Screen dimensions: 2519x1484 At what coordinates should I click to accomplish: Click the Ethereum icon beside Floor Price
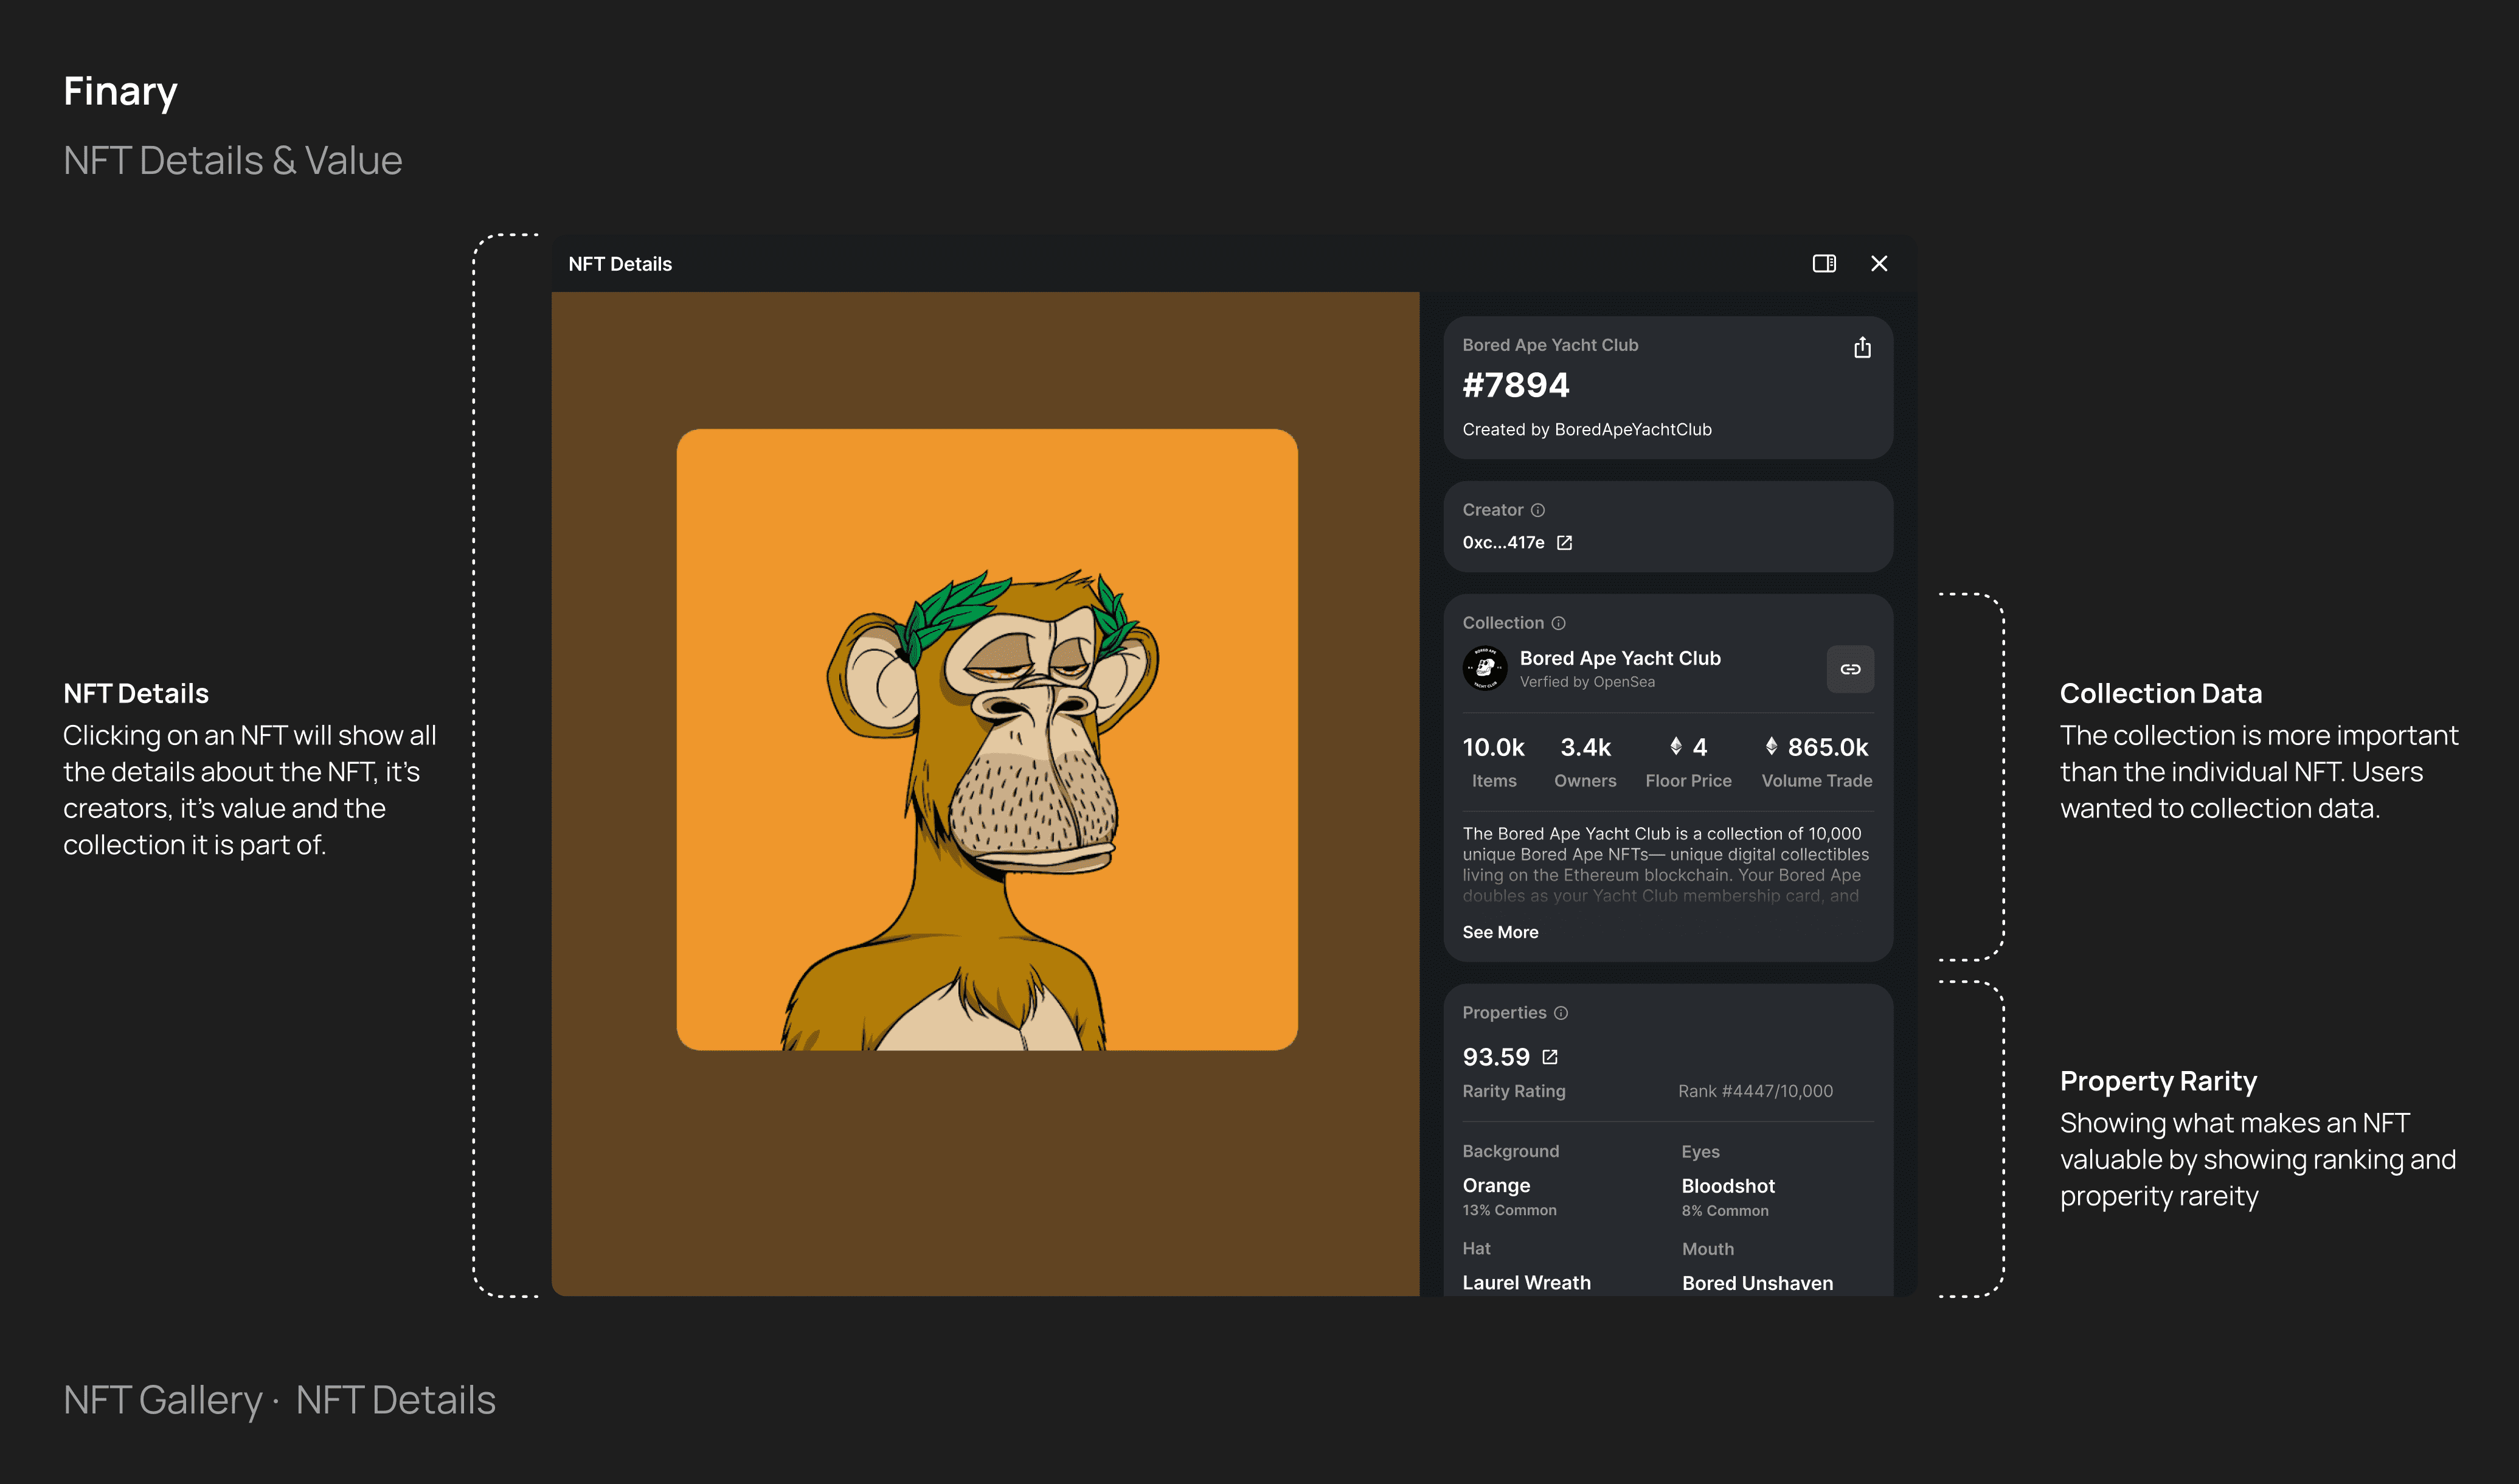1675,746
